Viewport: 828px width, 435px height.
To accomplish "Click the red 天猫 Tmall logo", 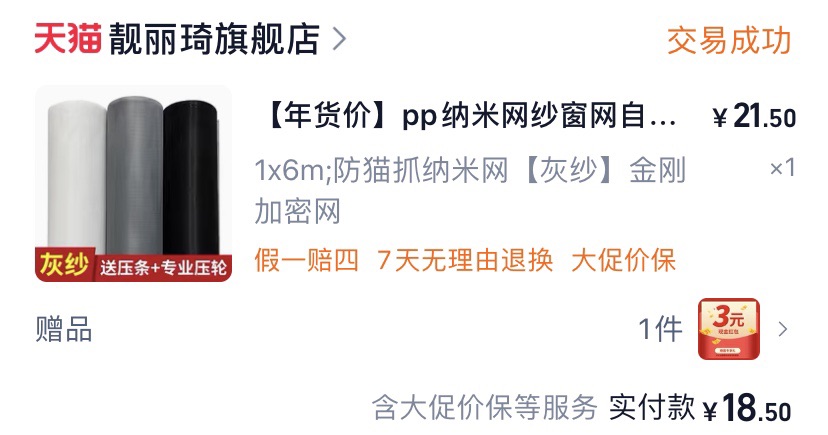I will 68,39.
